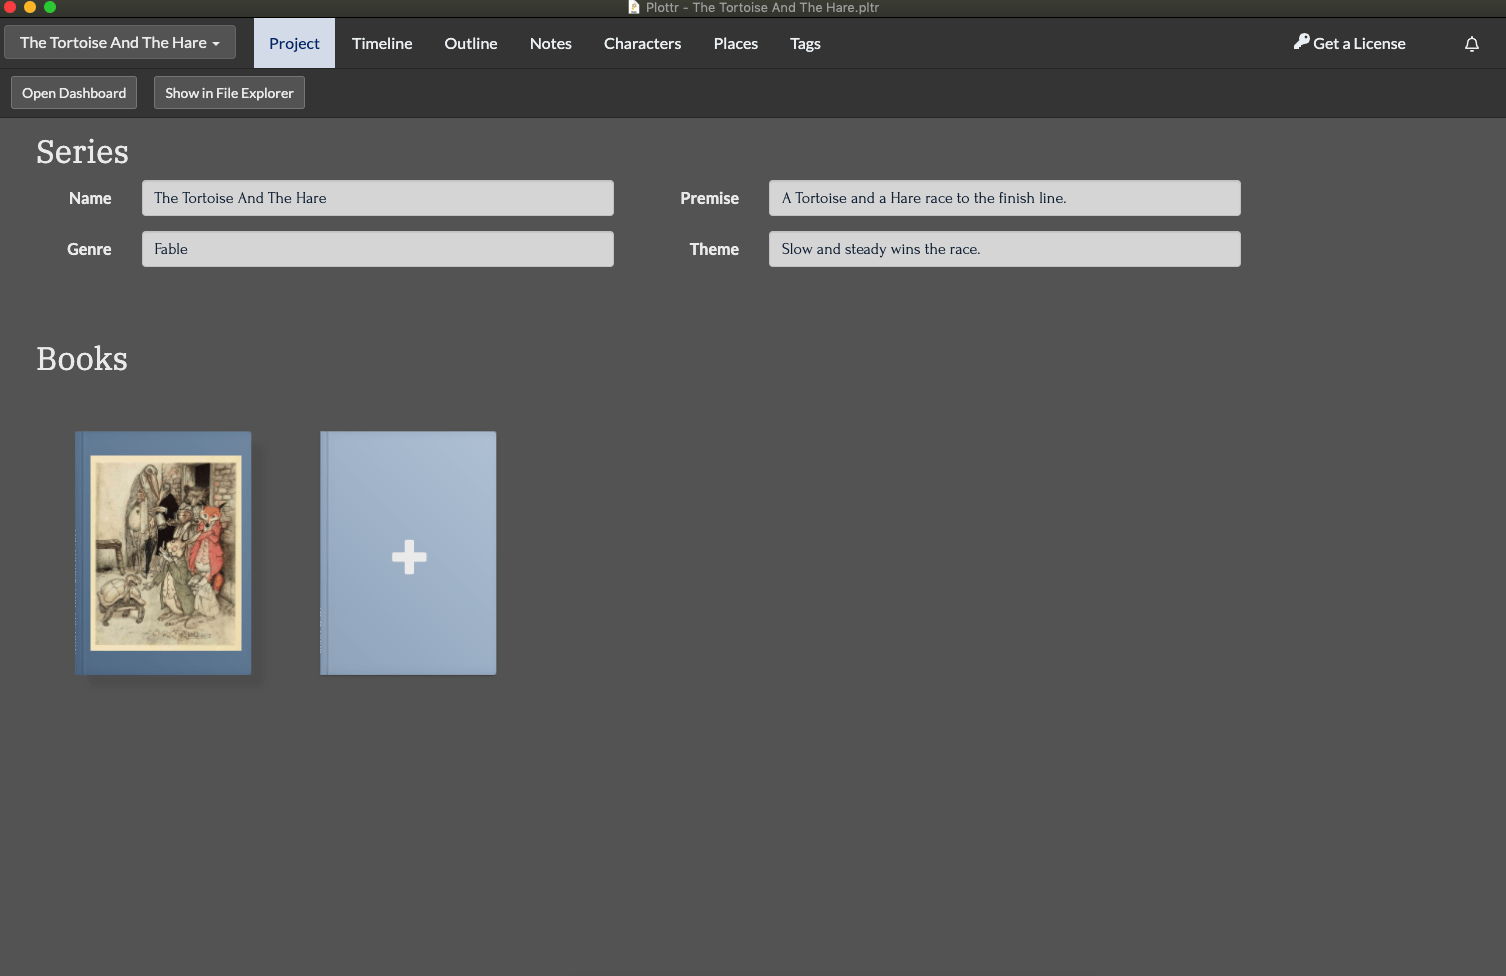The image size is (1506, 976).
Task: Select the Theme field text
Action: click(x=1004, y=248)
